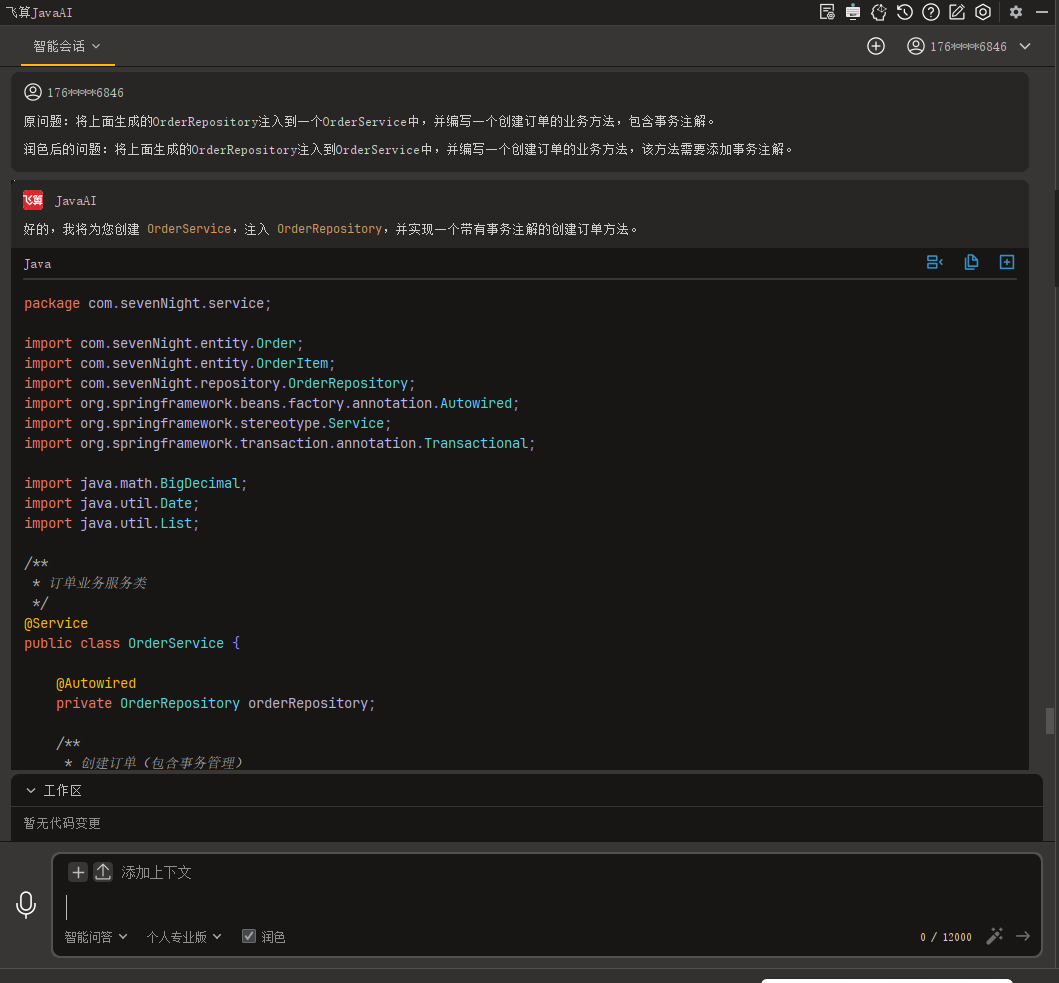Screen dimensions: 1059x983
Task: Click the plus add context button
Action: click(78, 872)
